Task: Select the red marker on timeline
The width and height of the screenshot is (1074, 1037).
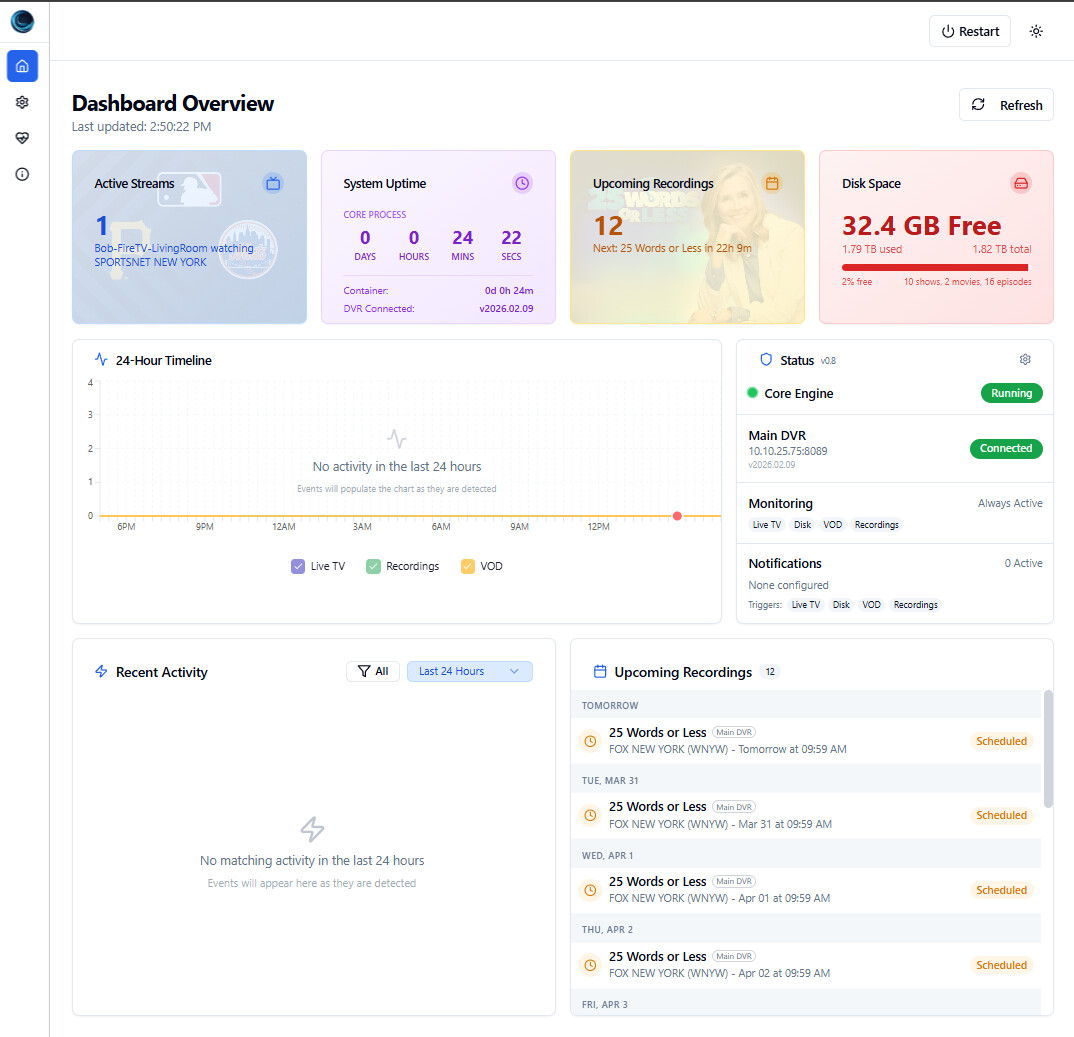Action: (677, 516)
